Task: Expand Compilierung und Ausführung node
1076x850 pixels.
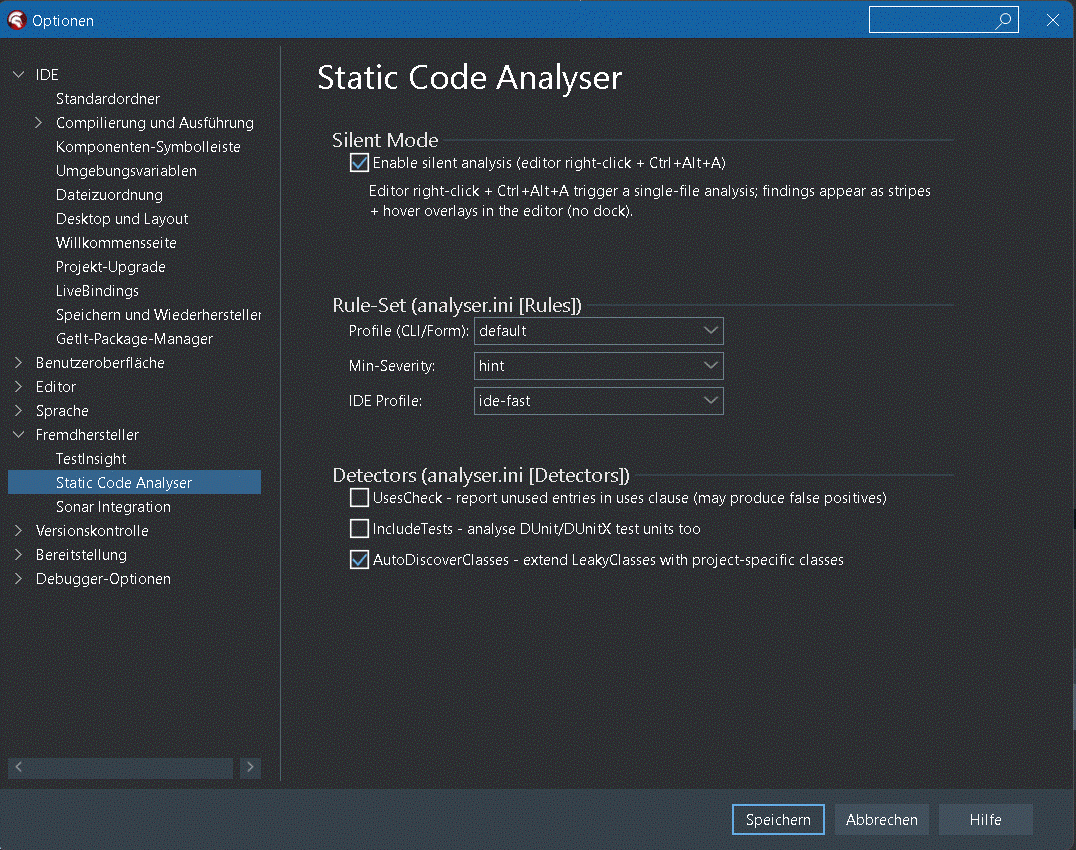Action: point(38,122)
